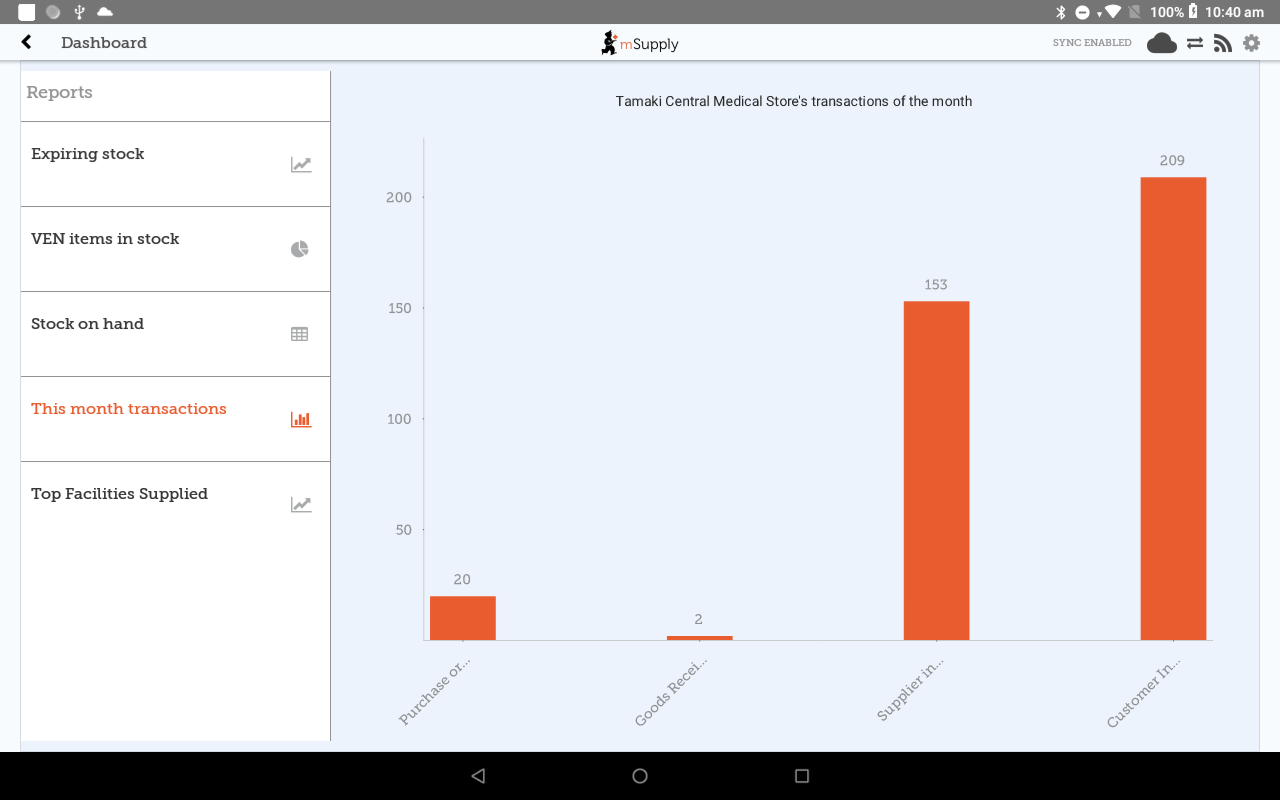Viewport: 1280px width, 800px height.
Task: Click the cloud sync icon
Action: tap(1161, 43)
